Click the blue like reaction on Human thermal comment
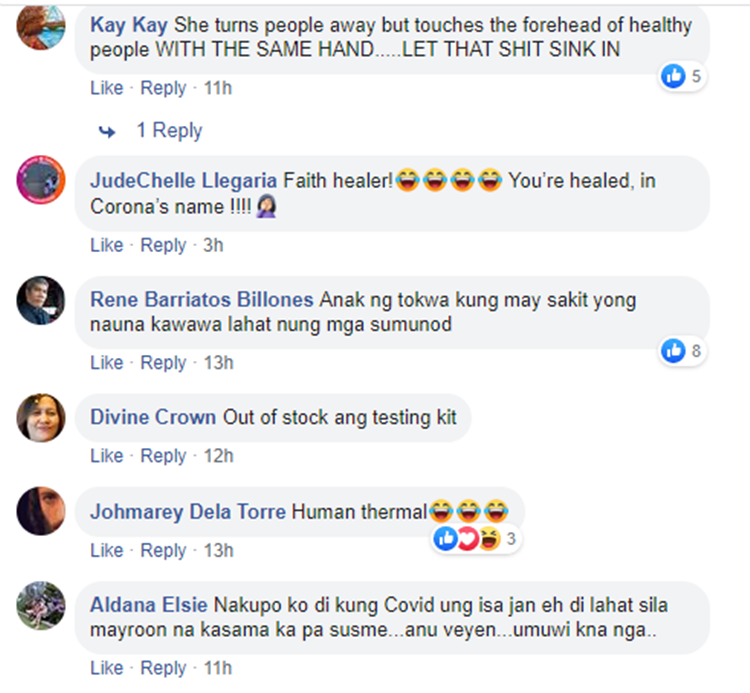The height and width of the screenshot is (693, 750). click(x=445, y=539)
